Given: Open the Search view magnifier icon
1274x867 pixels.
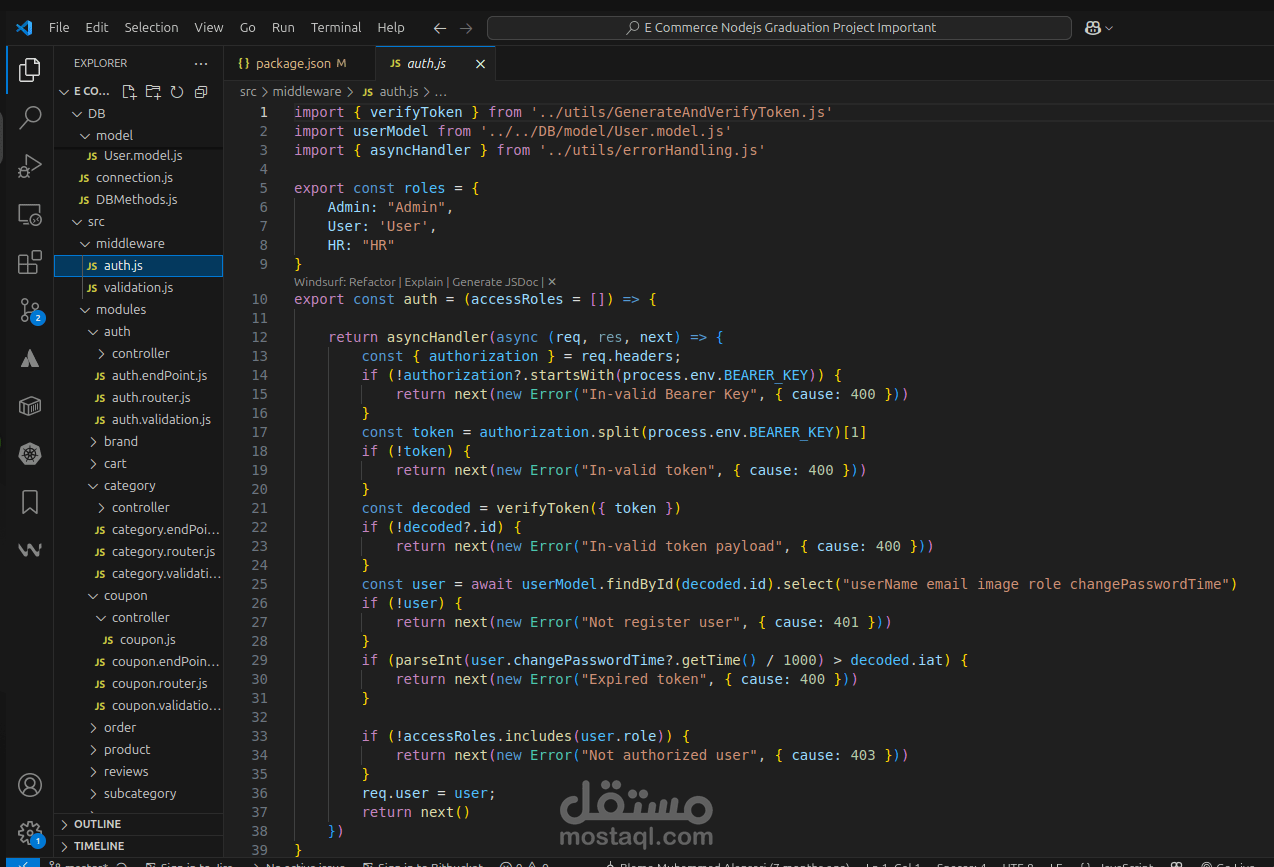Looking at the screenshot, I should pyautogui.click(x=30, y=118).
